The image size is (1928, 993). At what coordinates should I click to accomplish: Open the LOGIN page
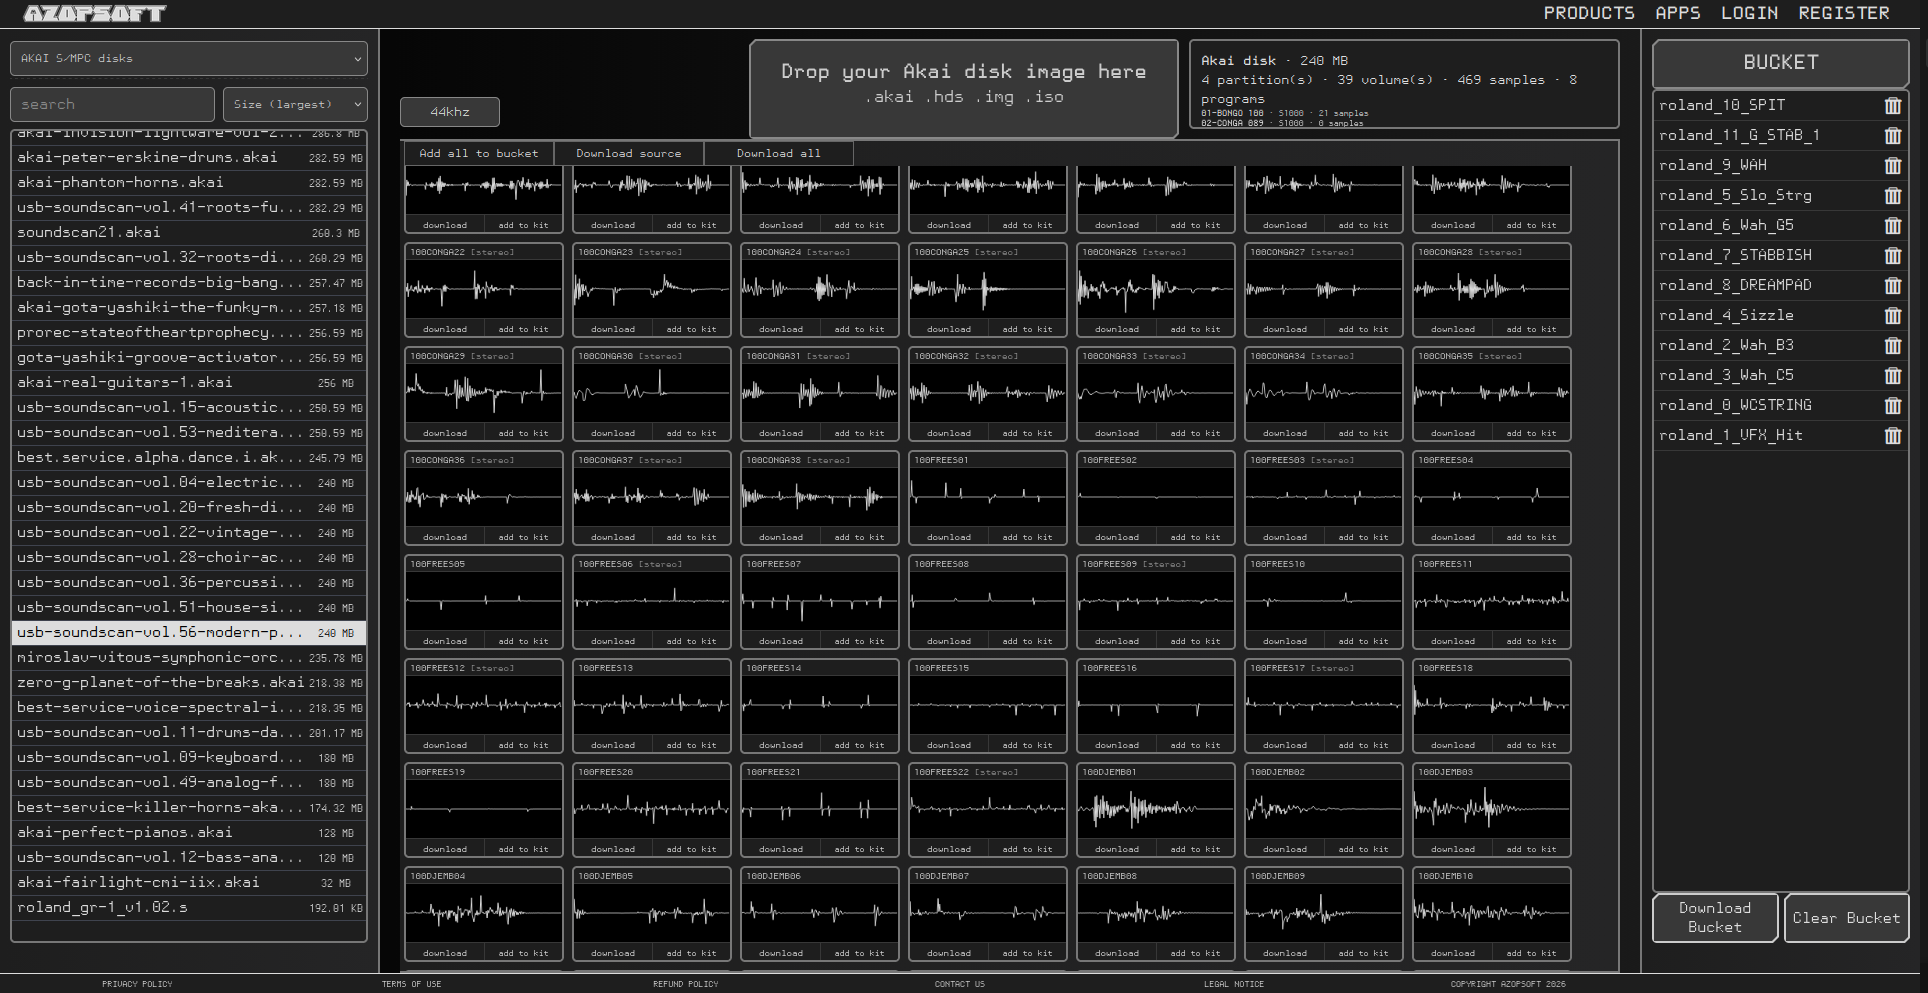click(1749, 13)
